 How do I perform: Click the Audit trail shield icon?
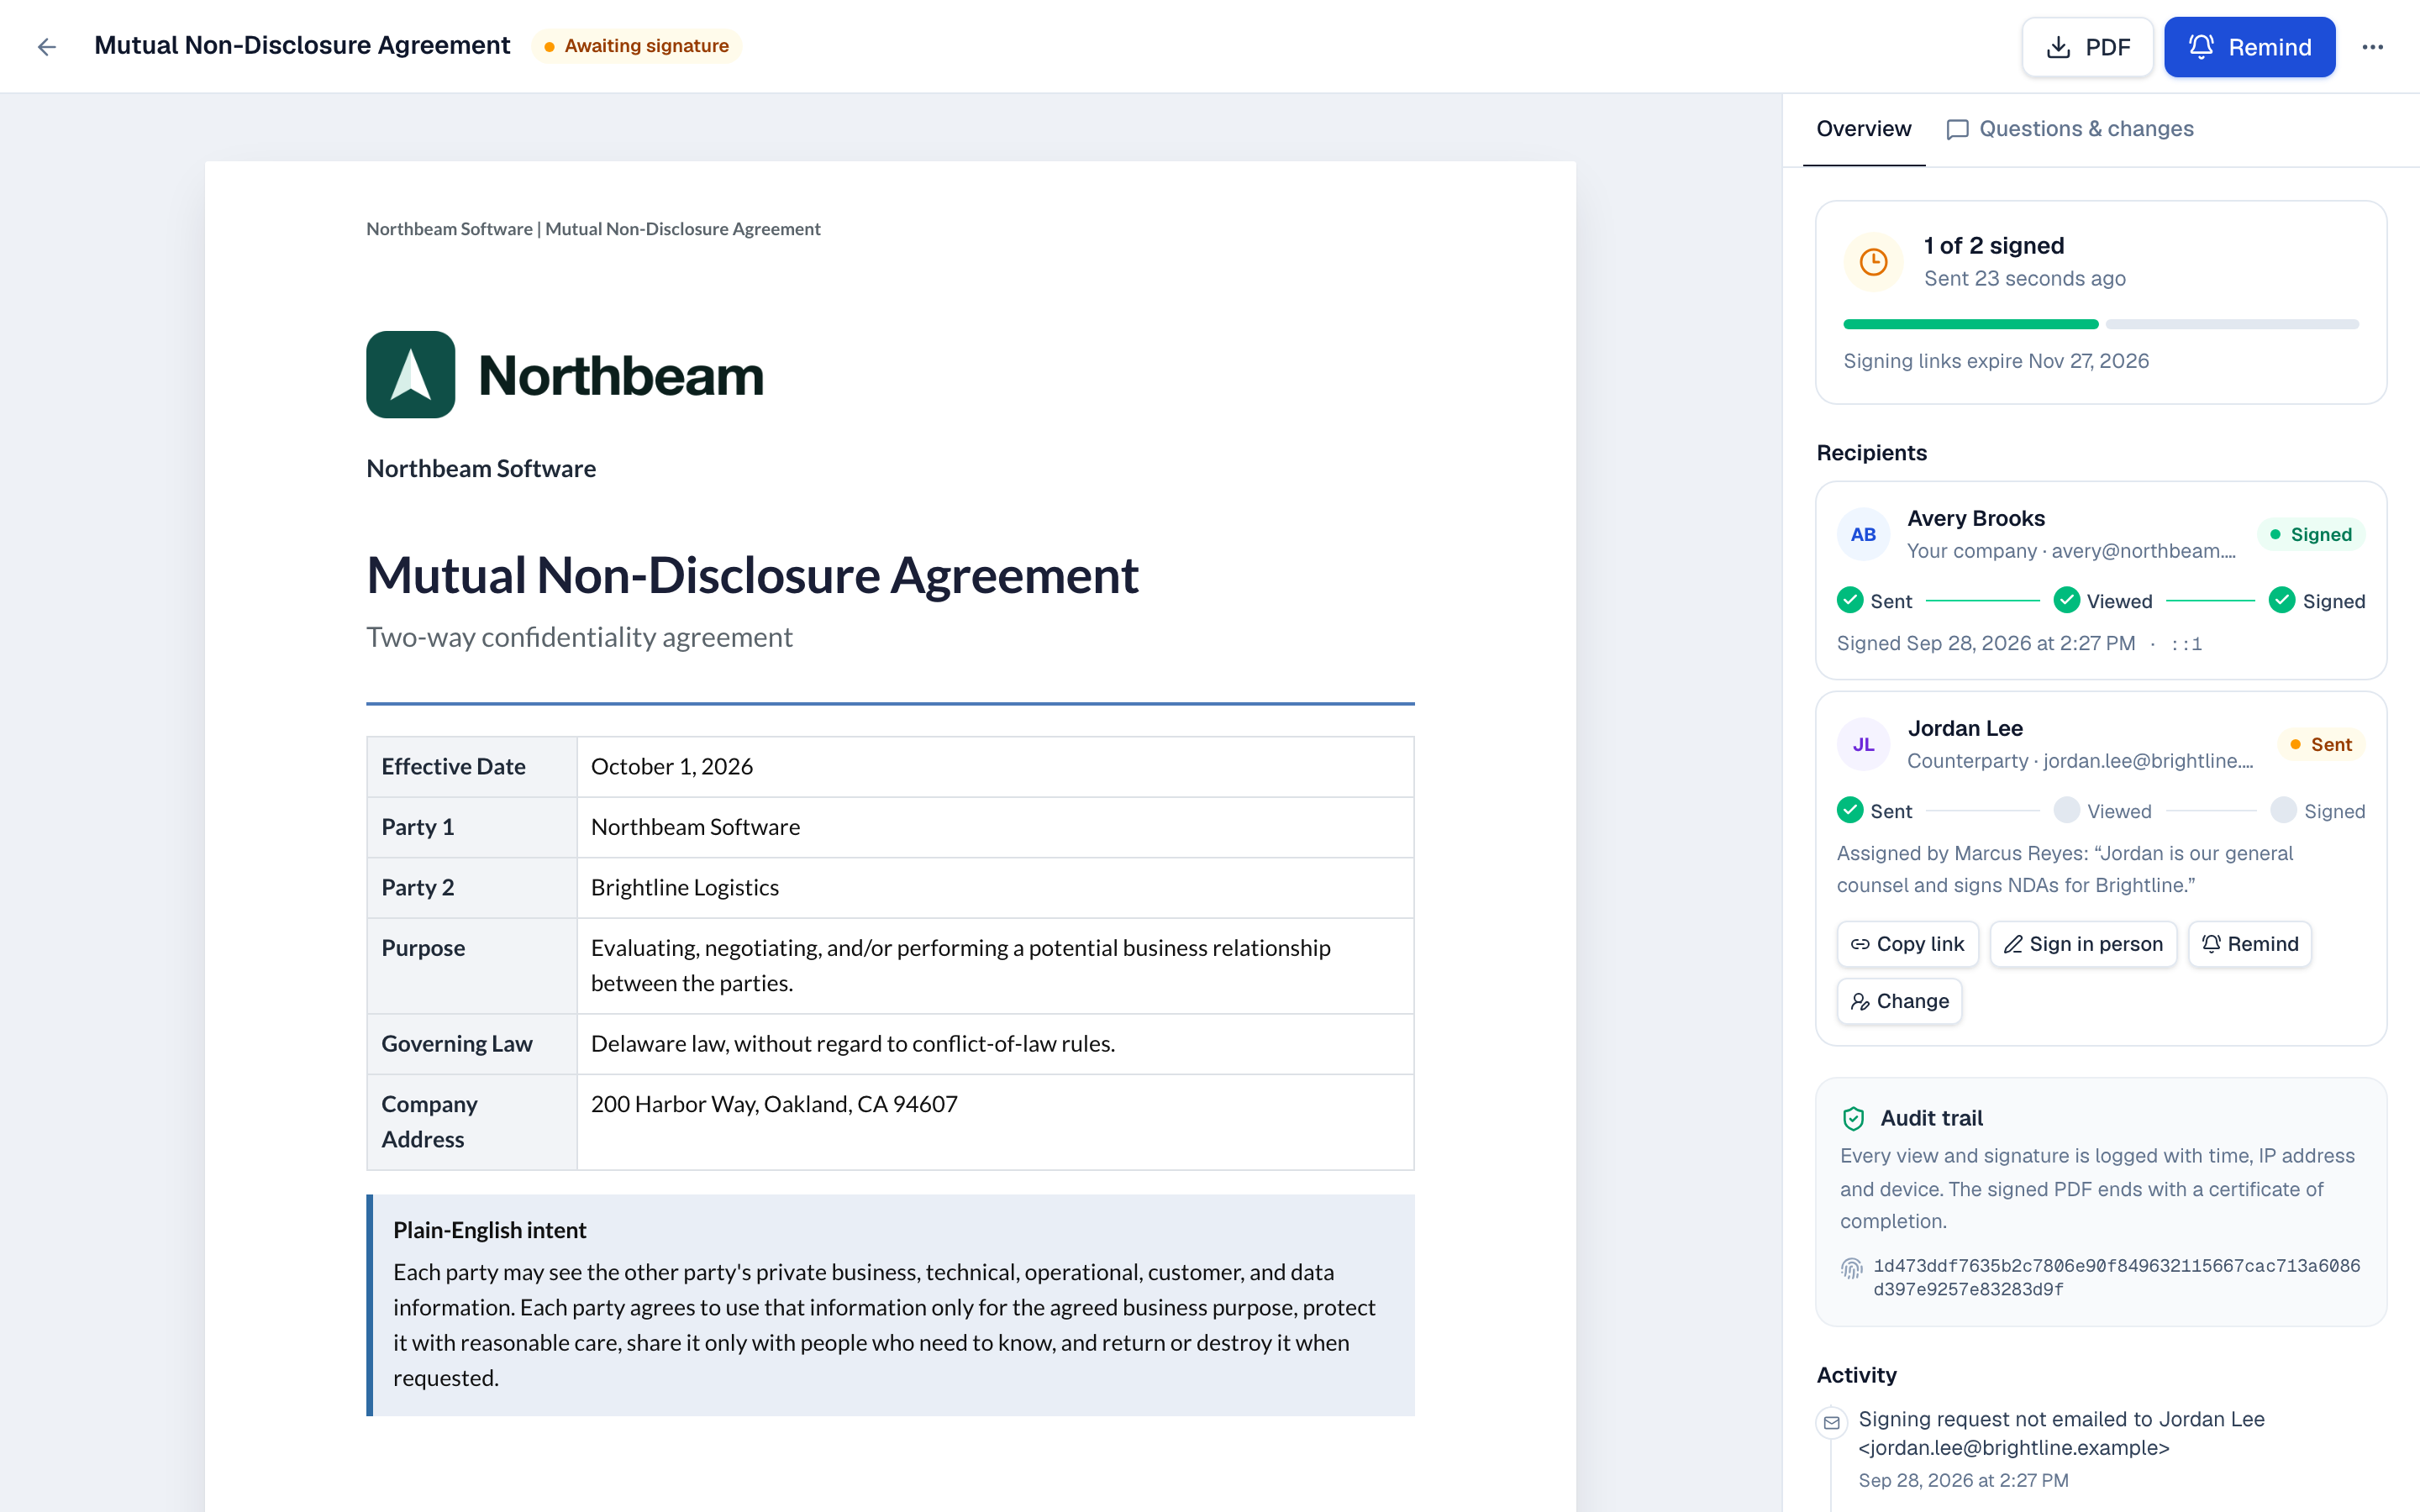click(x=1853, y=1118)
